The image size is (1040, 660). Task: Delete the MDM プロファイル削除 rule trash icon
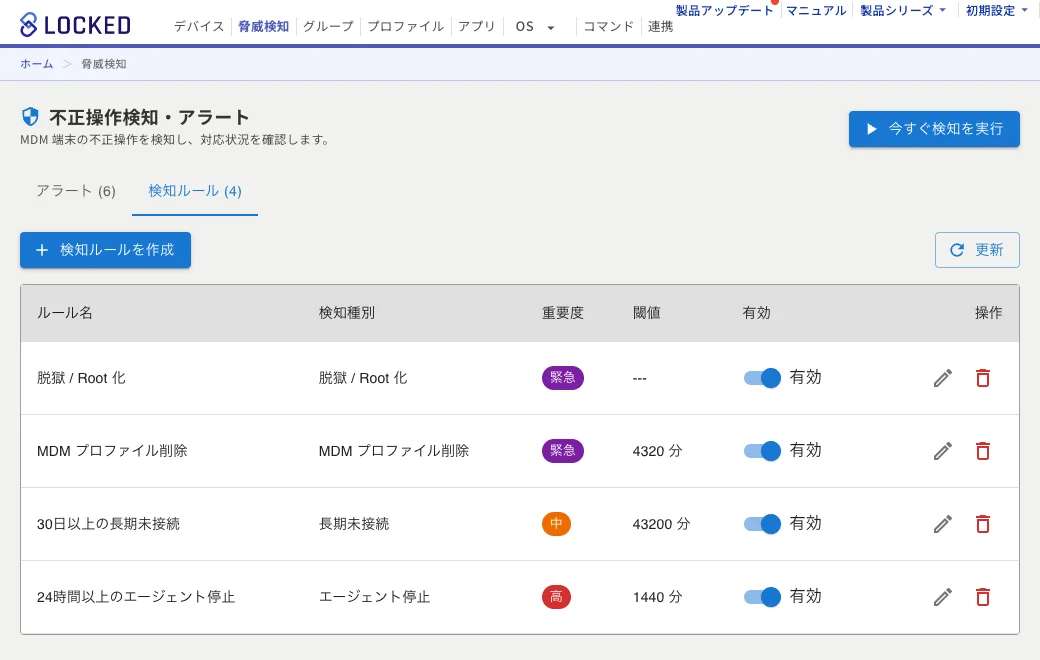click(x=983, y=451)
